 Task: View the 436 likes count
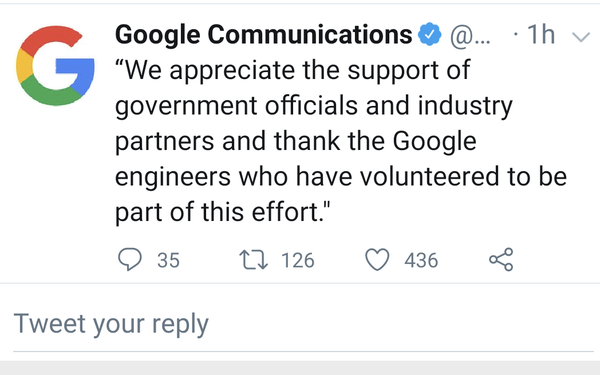pyautogui.click(x=421, y=260)
